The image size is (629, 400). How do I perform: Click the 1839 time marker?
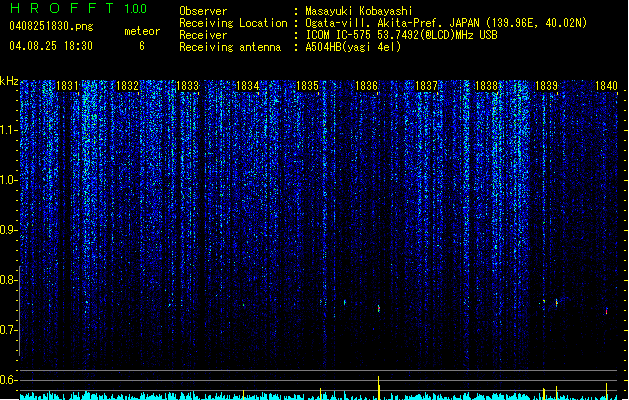546,86
